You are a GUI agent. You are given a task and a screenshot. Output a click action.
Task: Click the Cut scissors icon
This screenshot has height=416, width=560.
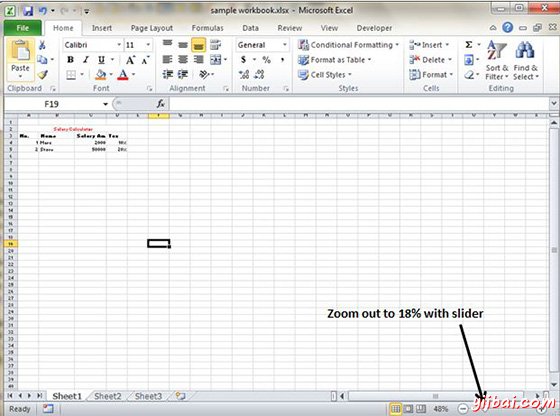pos(42,45)
